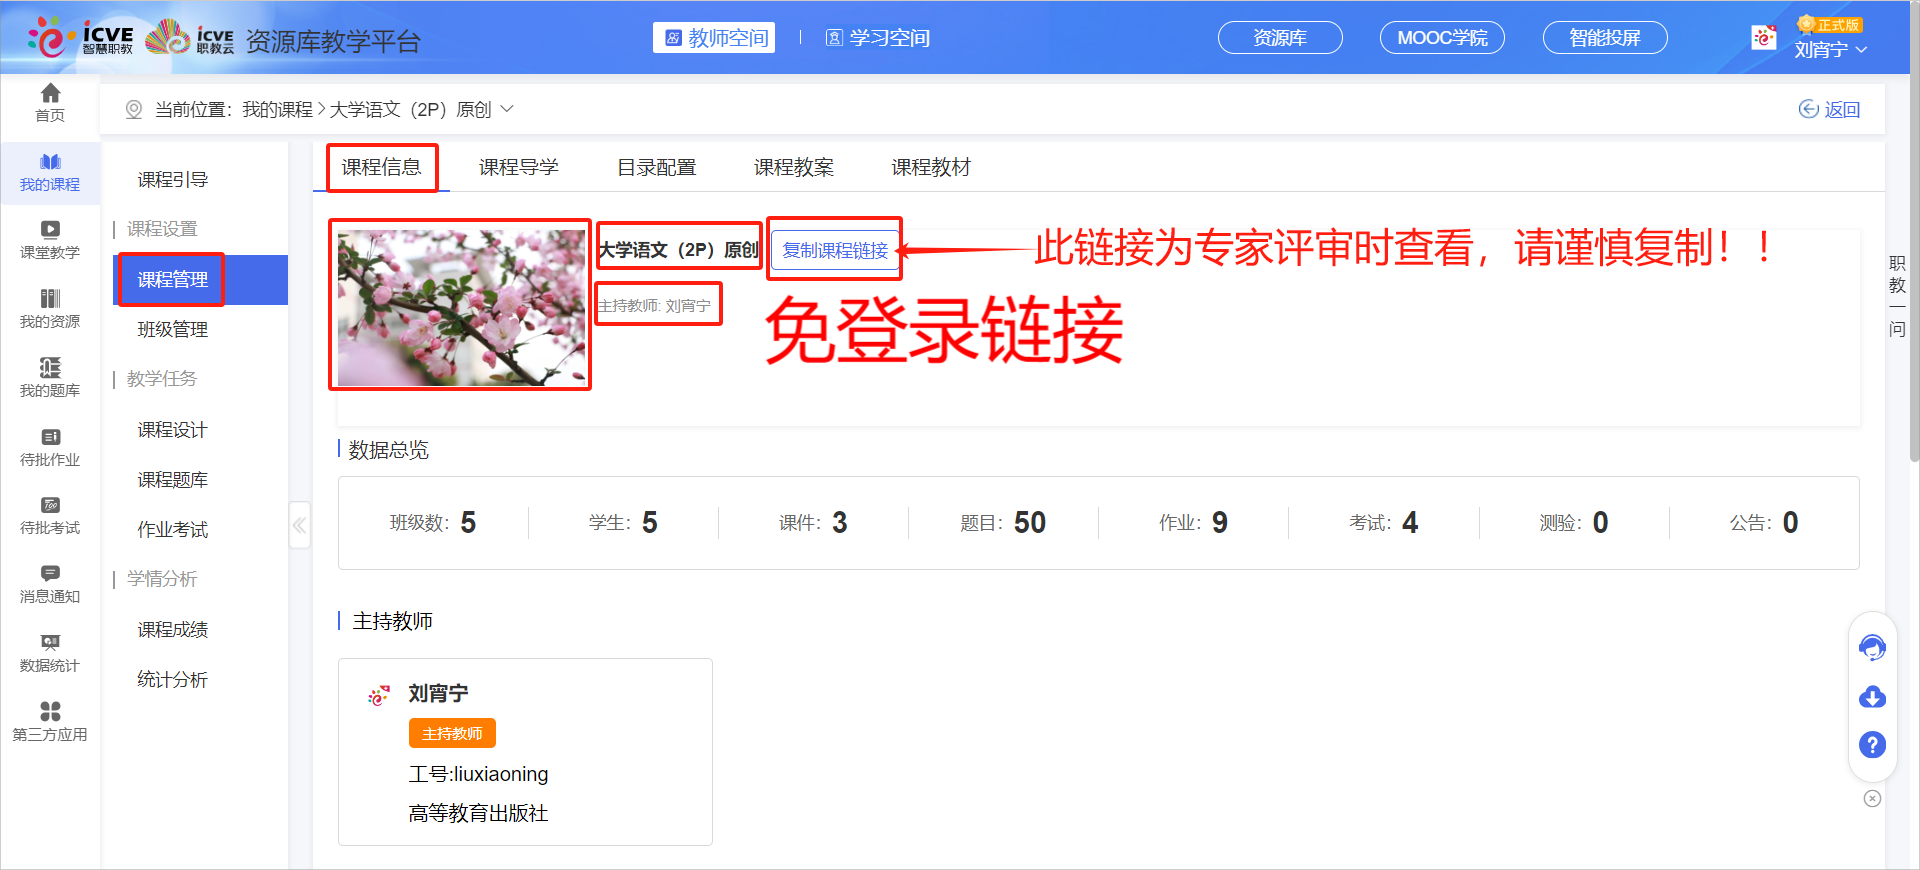The image size is (1920, 870).
Task: Open 统计分析 menu item
Action: 172,680
